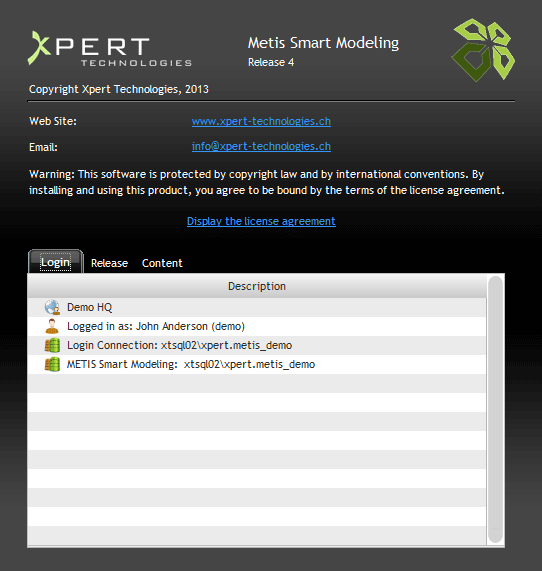Click the green Metis flower logo

(483, 50)
